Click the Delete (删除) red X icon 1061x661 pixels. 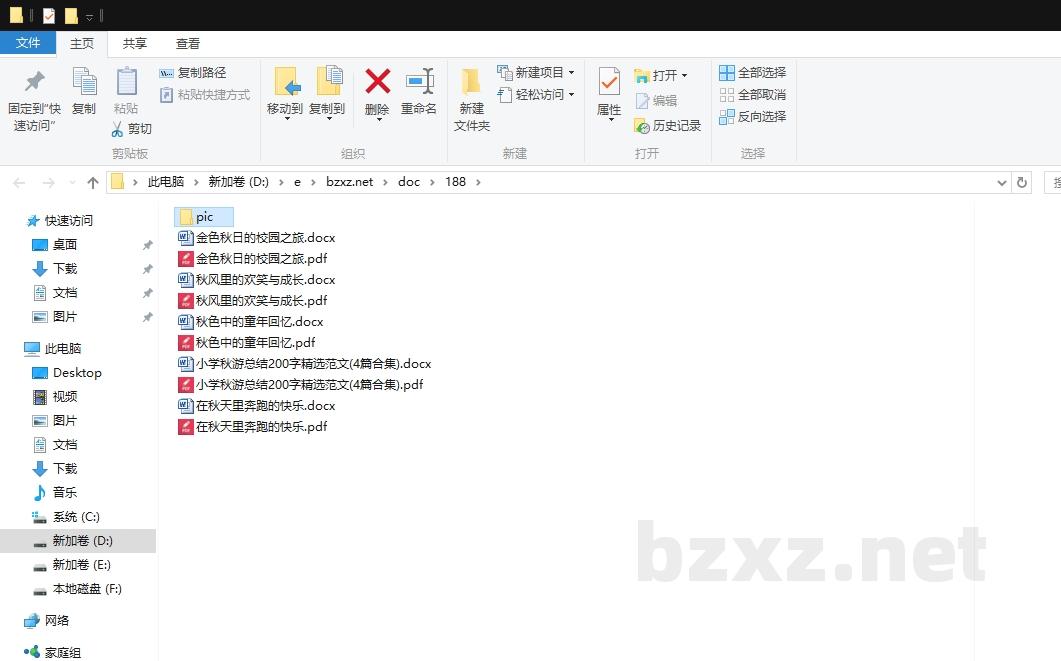click(377, 81)
